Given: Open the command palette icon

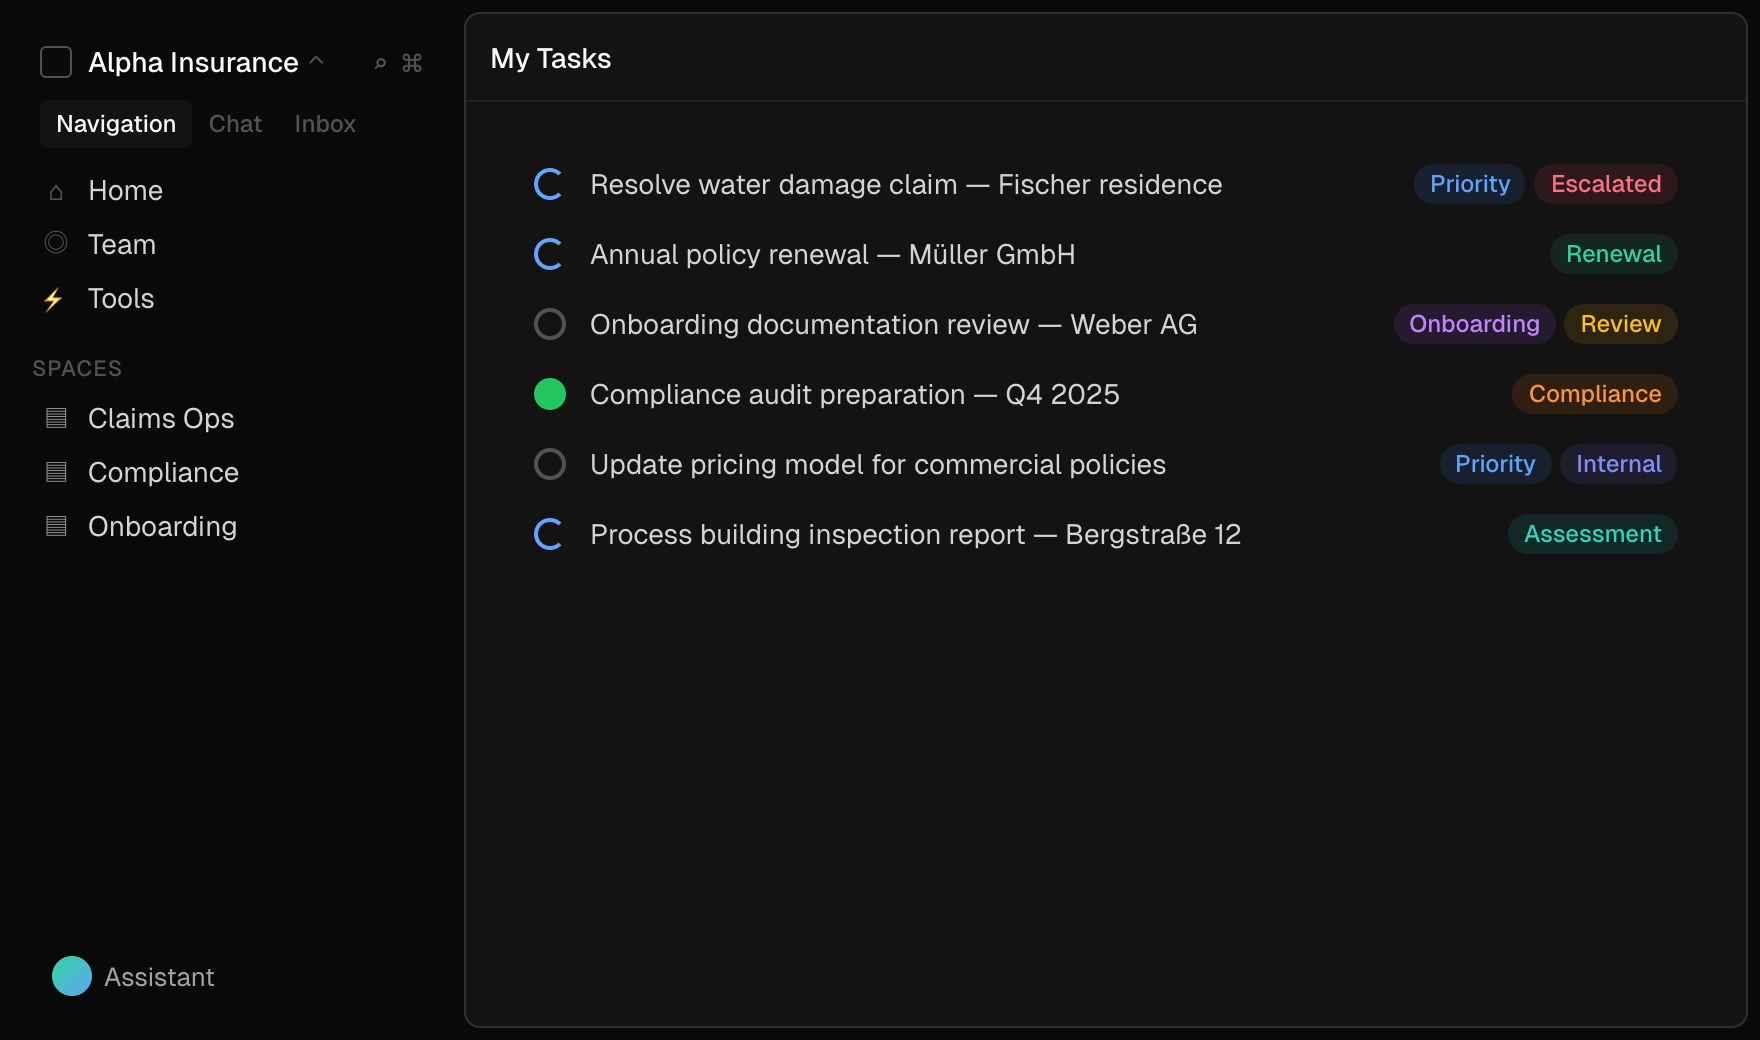Looking at the screenshot, I should 412,63.
